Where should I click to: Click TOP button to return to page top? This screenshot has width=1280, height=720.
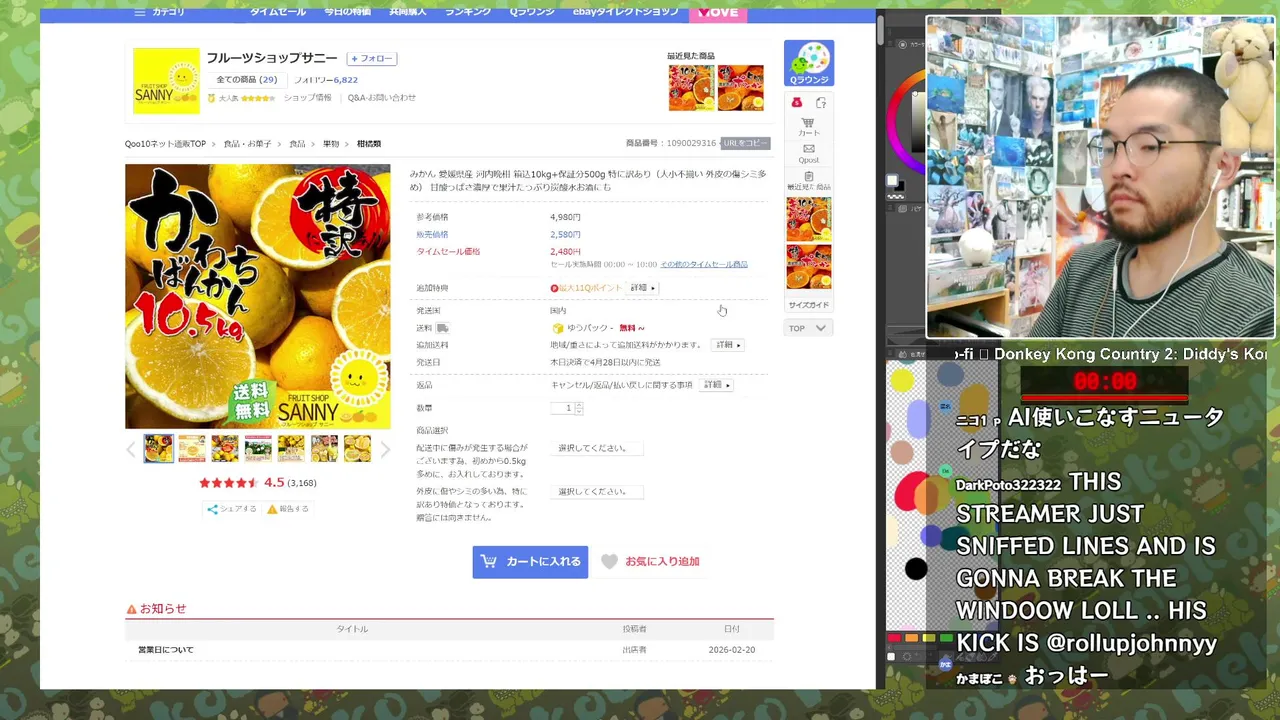(x=808, y=328)
